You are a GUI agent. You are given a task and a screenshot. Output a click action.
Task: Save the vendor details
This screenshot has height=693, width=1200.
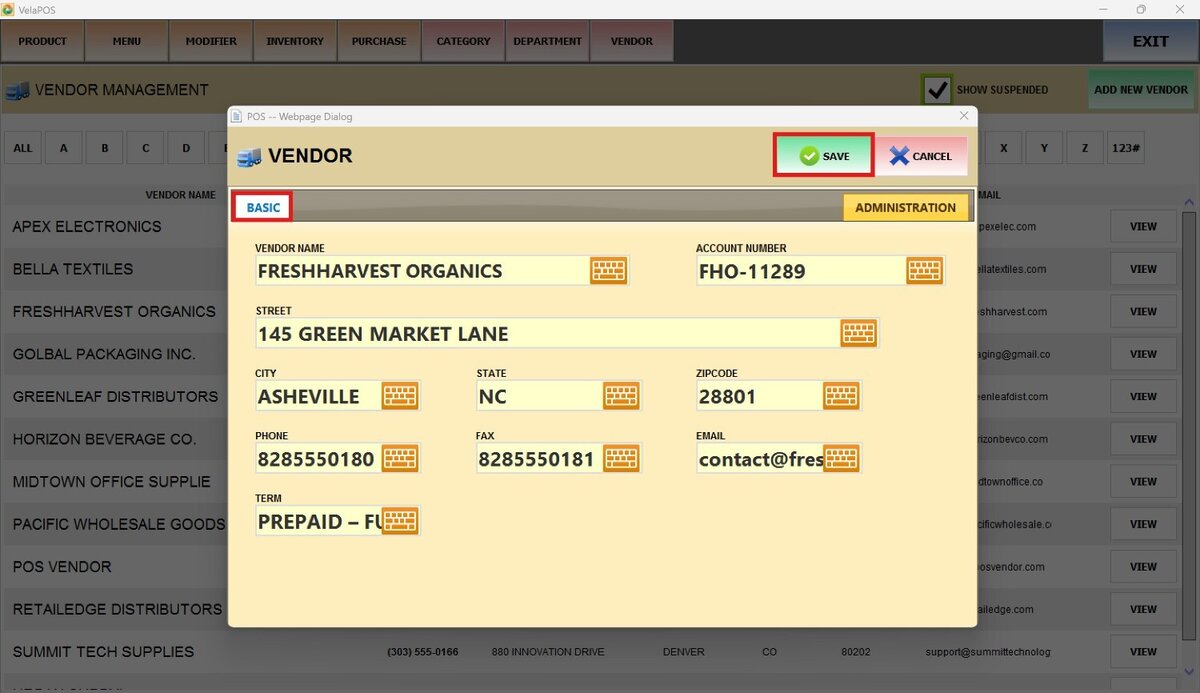(x=824, y=156)
